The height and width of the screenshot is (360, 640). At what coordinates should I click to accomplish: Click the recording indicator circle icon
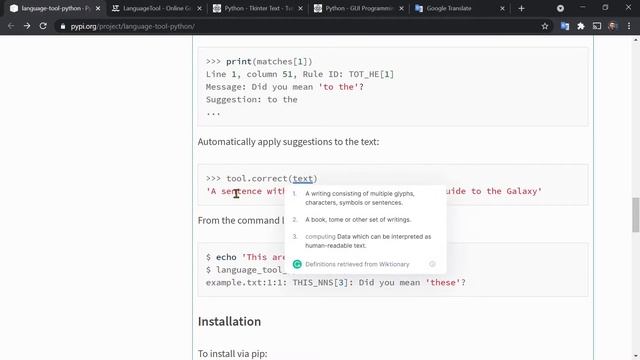point(560,8)
